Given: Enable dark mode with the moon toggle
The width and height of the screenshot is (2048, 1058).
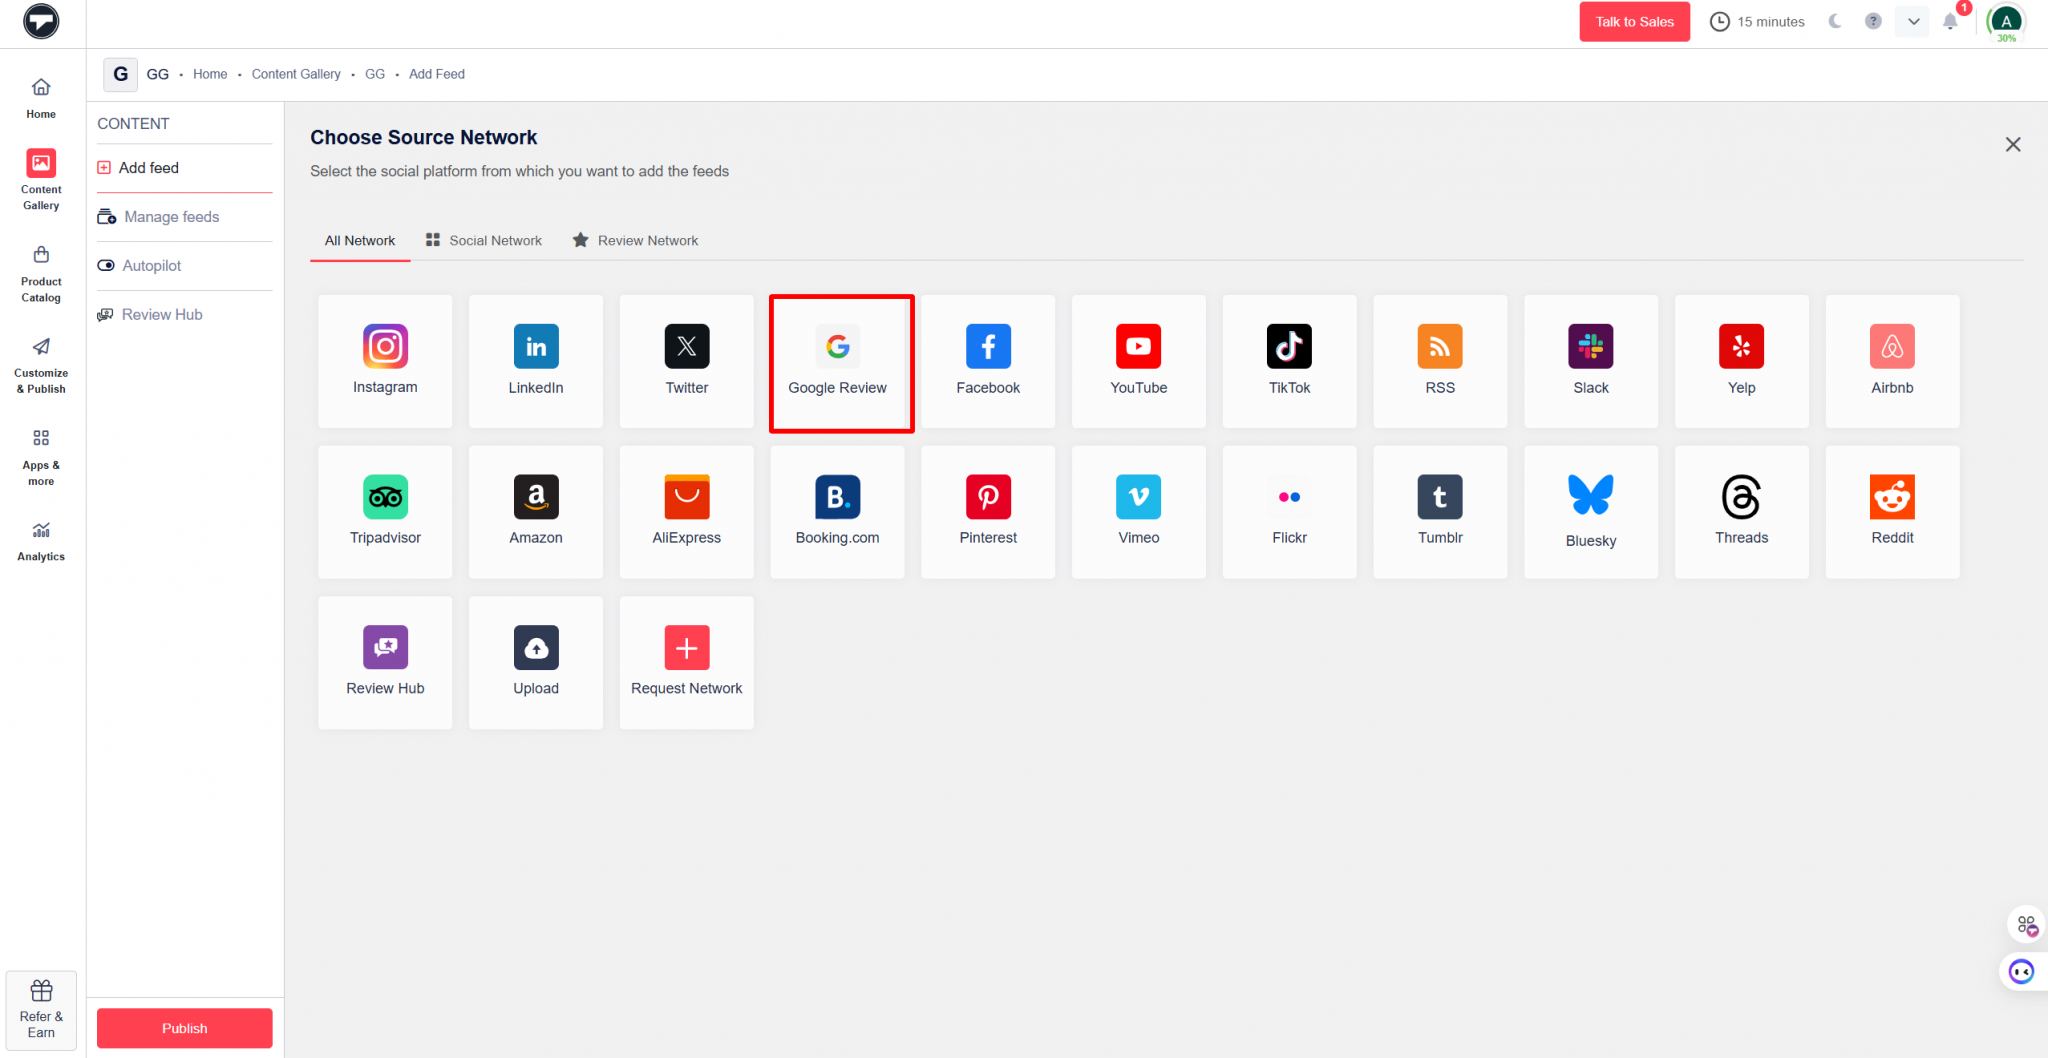Looking at the screenshot, I should (1835, 21).
